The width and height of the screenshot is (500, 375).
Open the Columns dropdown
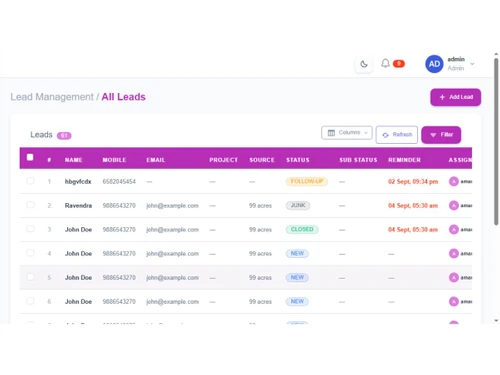coord(347,133)
